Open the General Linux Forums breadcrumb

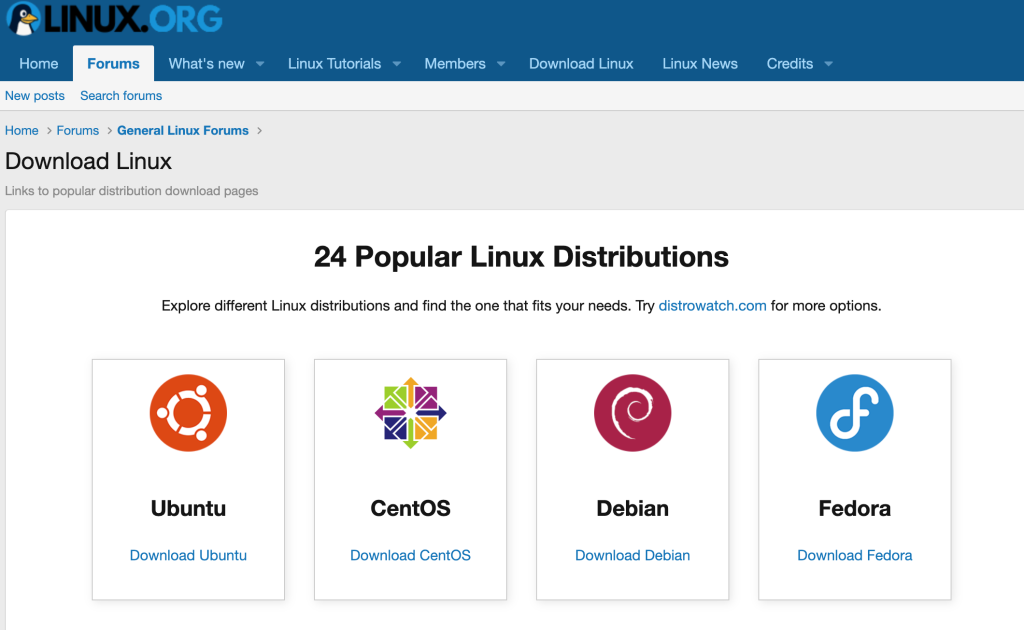click(x=183, y=131)
